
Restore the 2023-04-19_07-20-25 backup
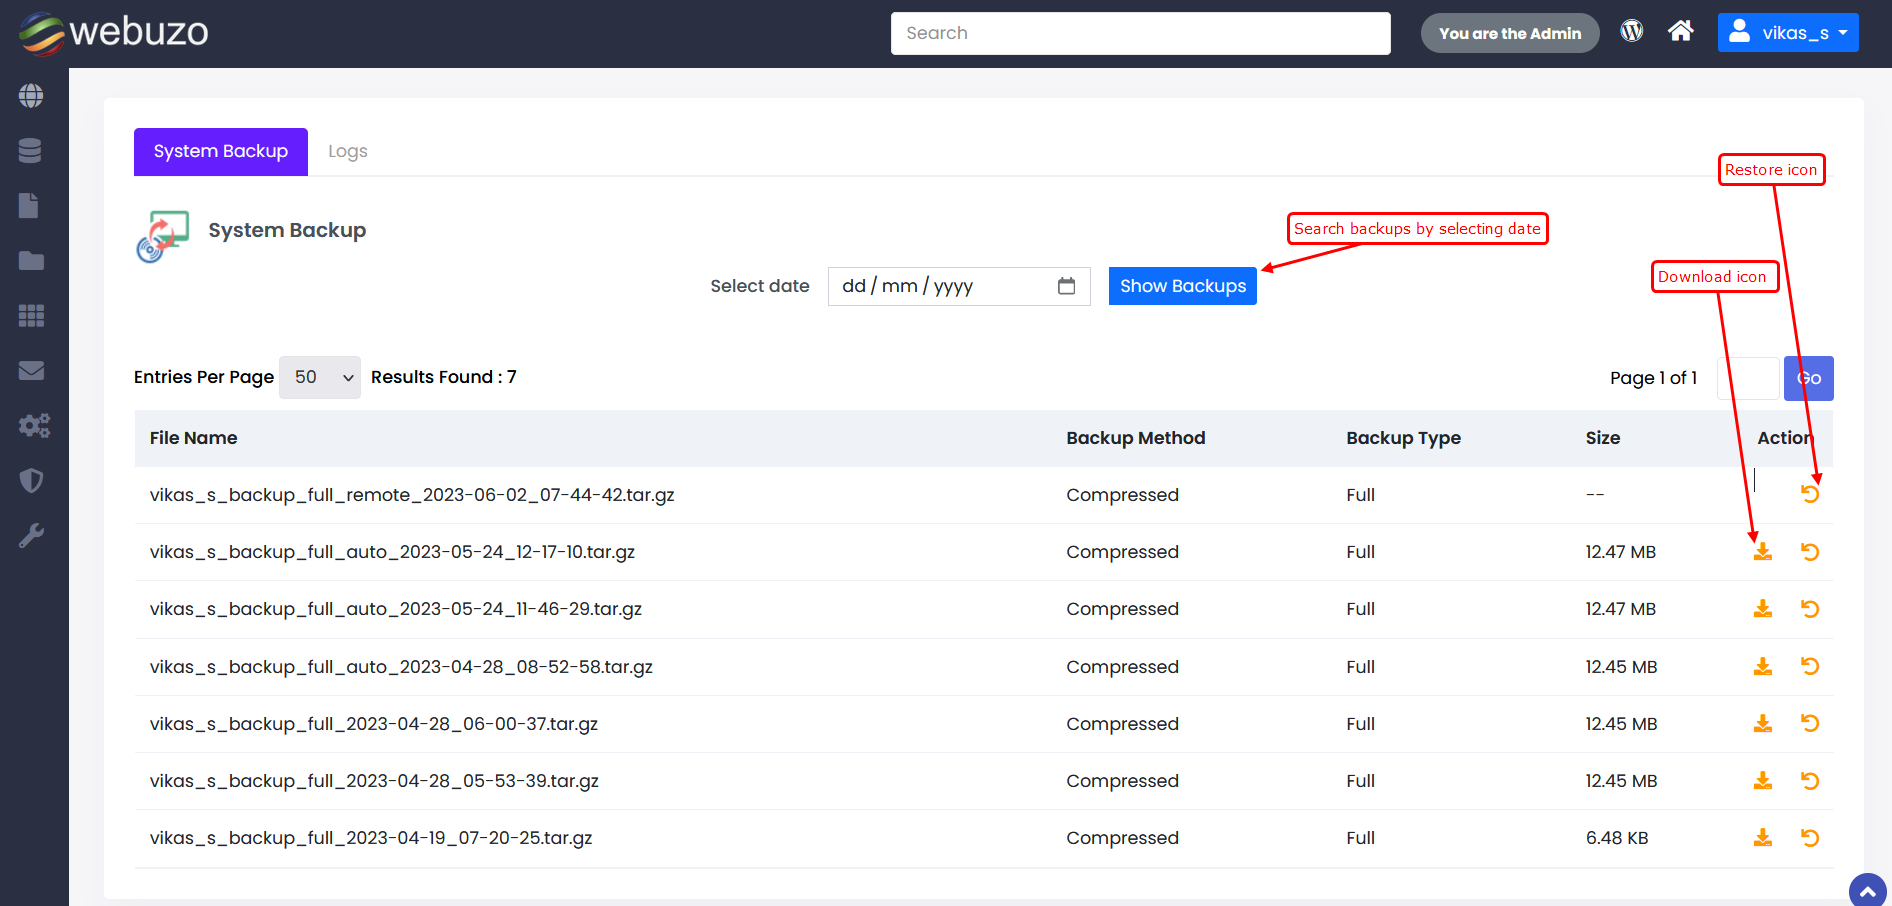(1810, 838)
